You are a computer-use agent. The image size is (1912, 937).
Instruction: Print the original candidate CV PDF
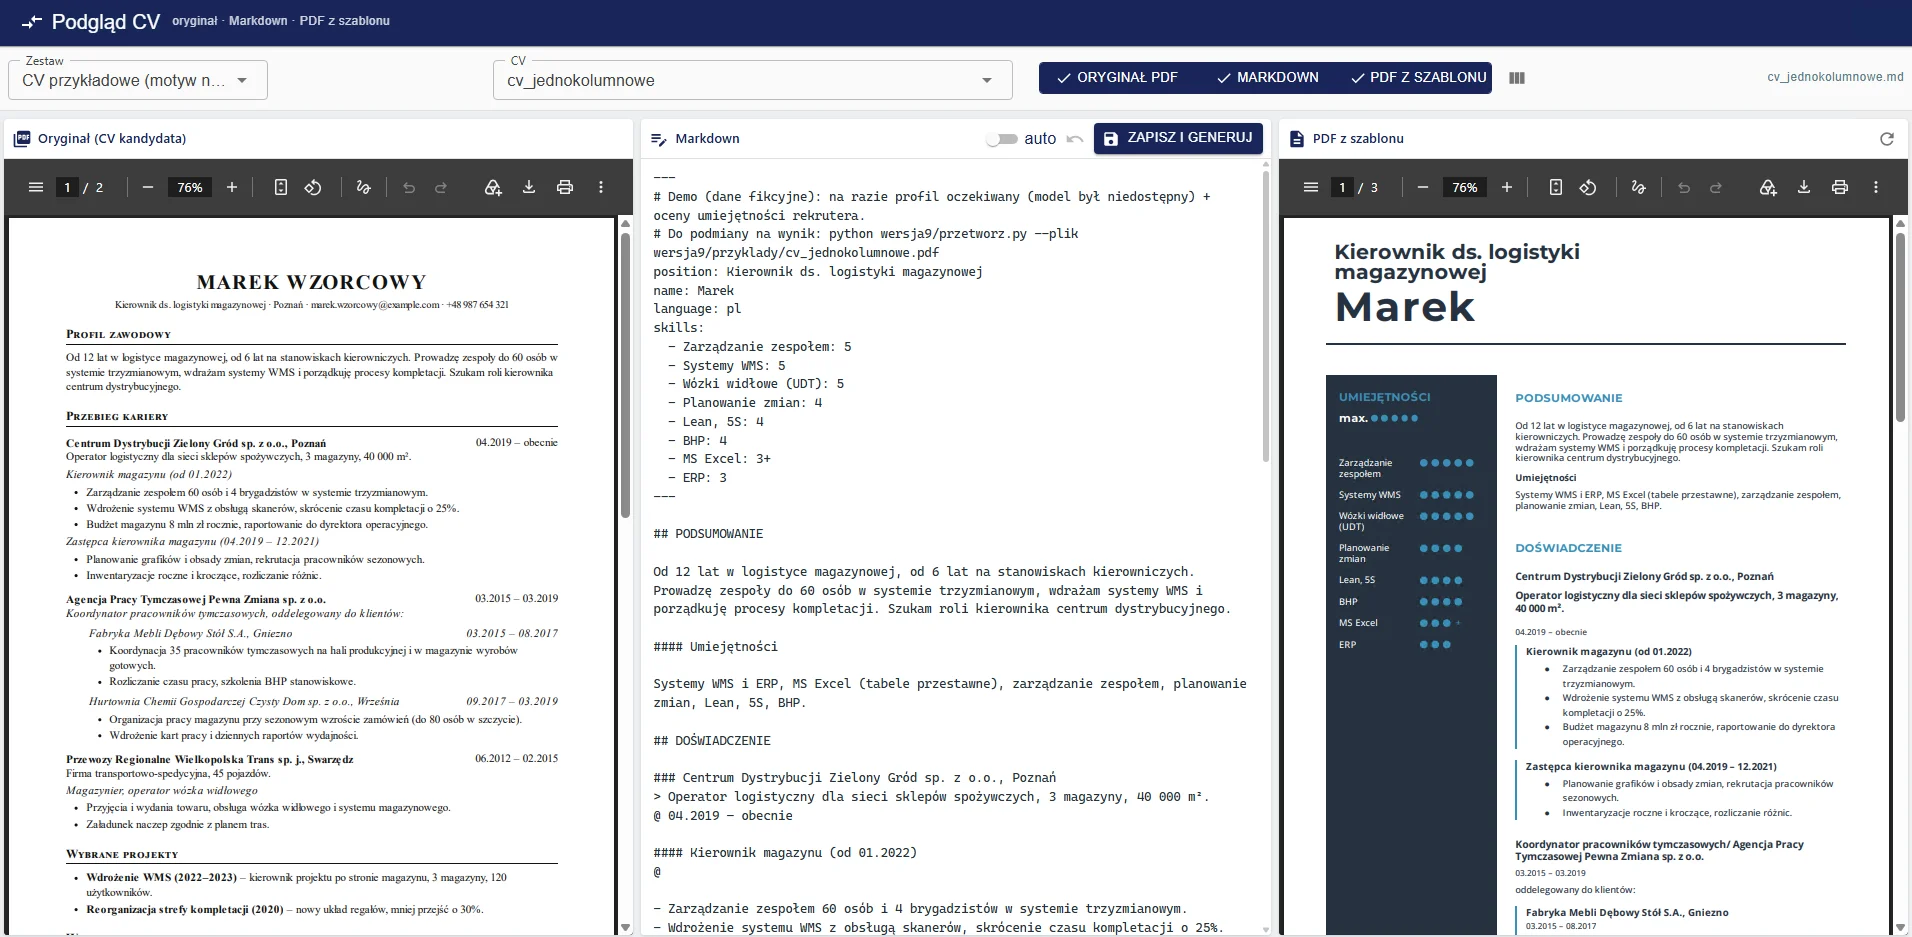[x=565, y=187]
